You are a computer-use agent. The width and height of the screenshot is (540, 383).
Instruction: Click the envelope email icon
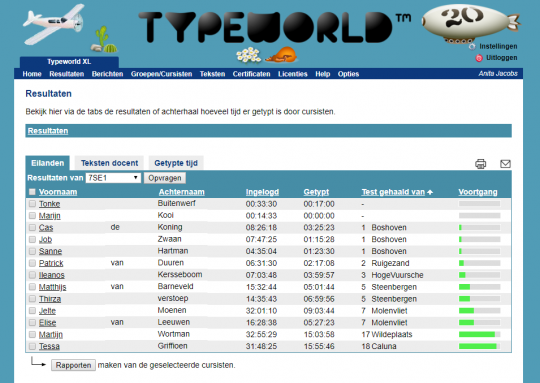pyautogui.click(x=505, y=164)
